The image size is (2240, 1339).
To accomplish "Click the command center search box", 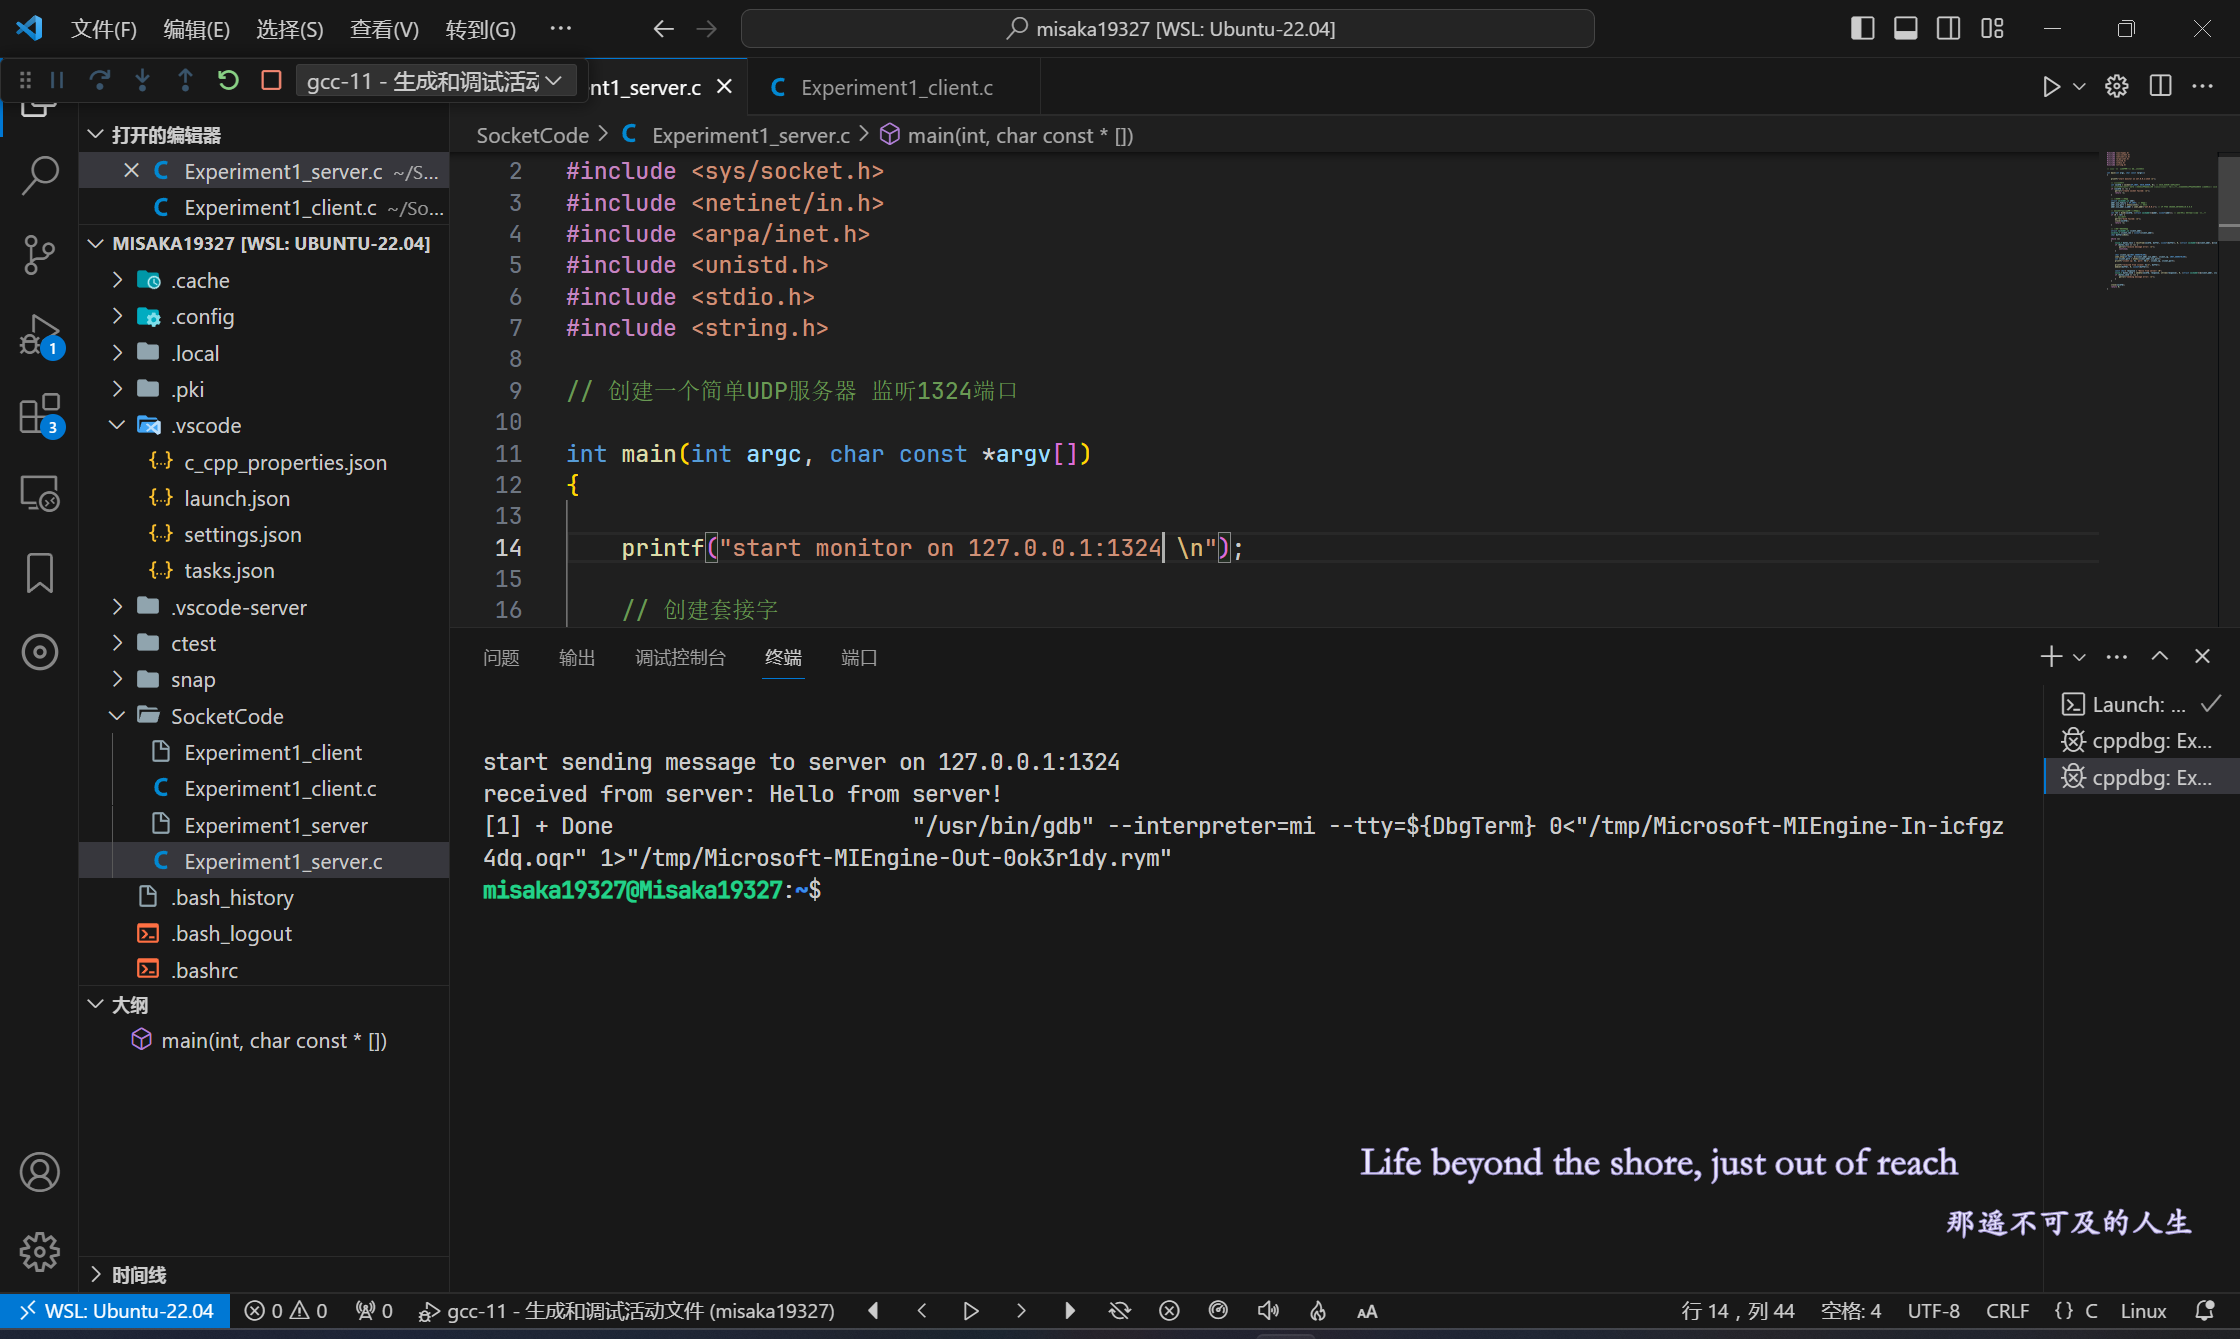I will [1167, 29].
